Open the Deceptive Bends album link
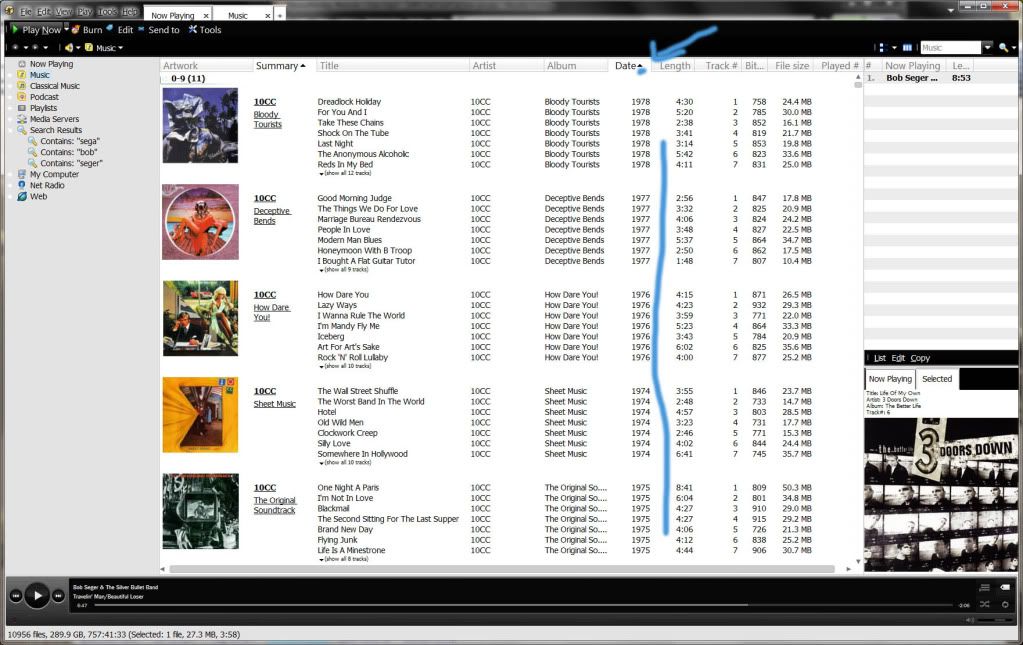1023x645 pixels. point(271,216)
